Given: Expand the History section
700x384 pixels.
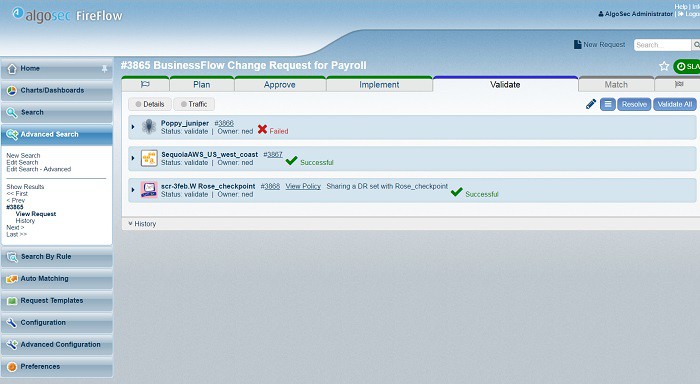Looking at the screenshot, I should click(x=142, y=224).
